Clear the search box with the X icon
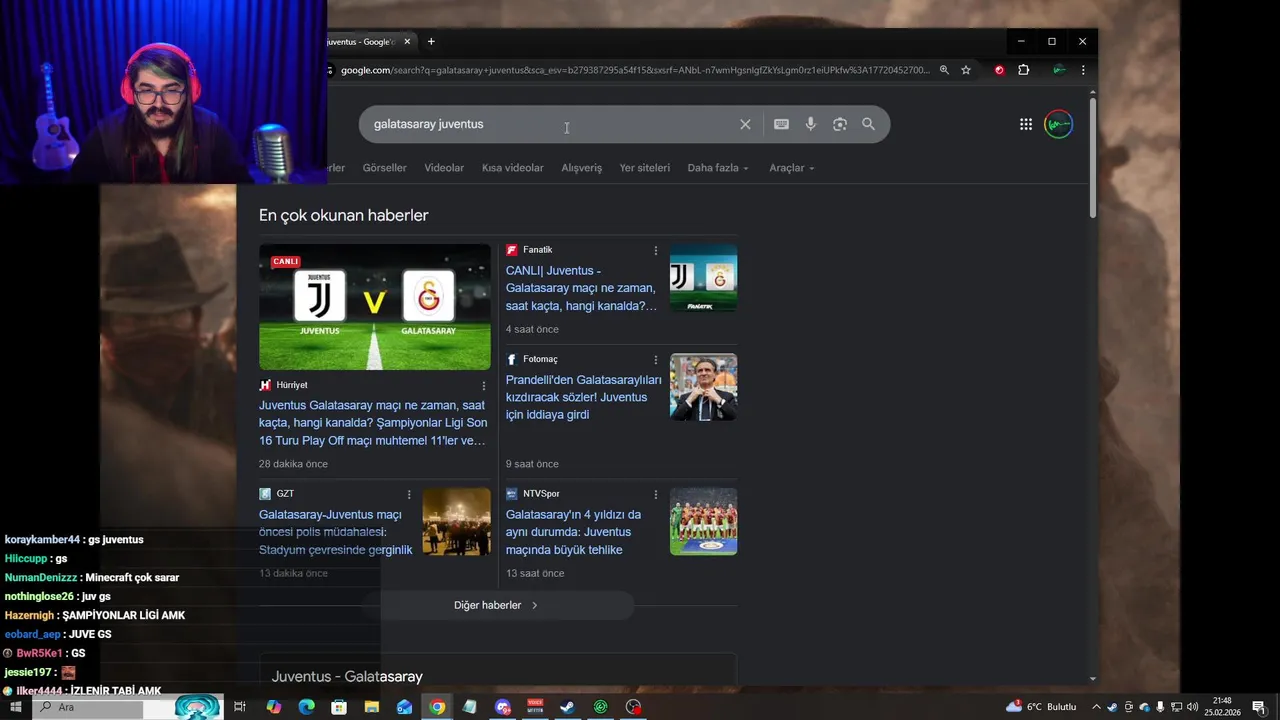The height and width of the screenshot is (720, 1280). pyautogui.click(x=745, y=124)
